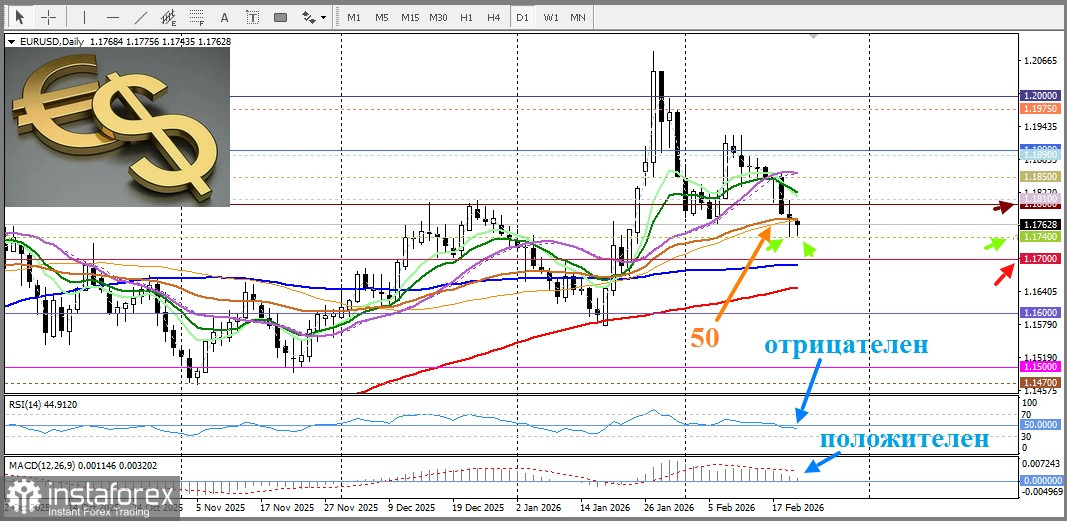1067x521 pixels.
Task: Switch to H1 timeframe
Action: click(x=466, y=17)
